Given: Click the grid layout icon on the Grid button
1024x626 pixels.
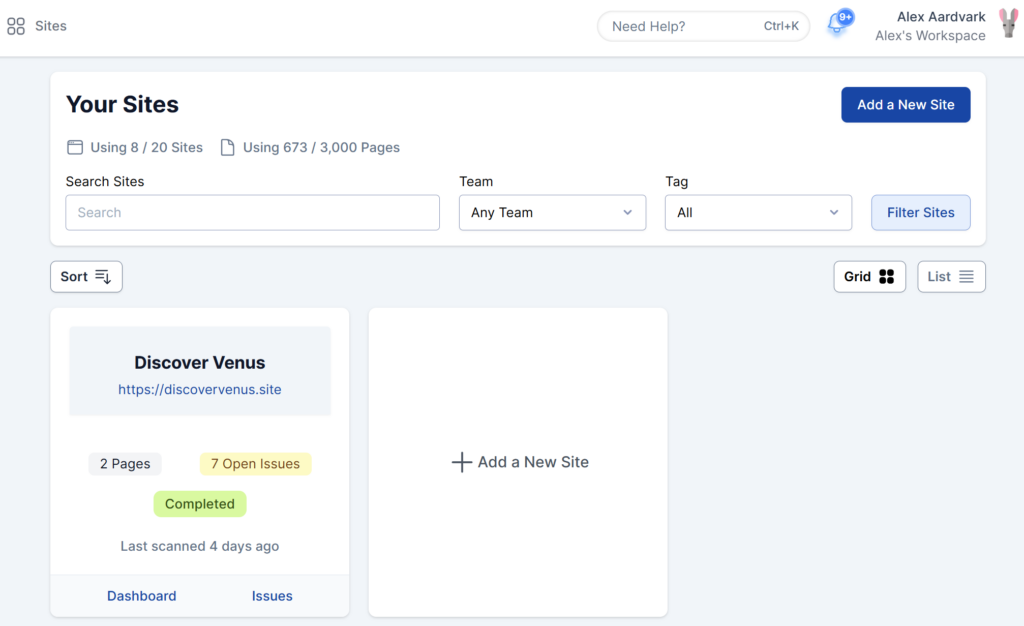Looking at the screenshot, I should click(888, 276).
